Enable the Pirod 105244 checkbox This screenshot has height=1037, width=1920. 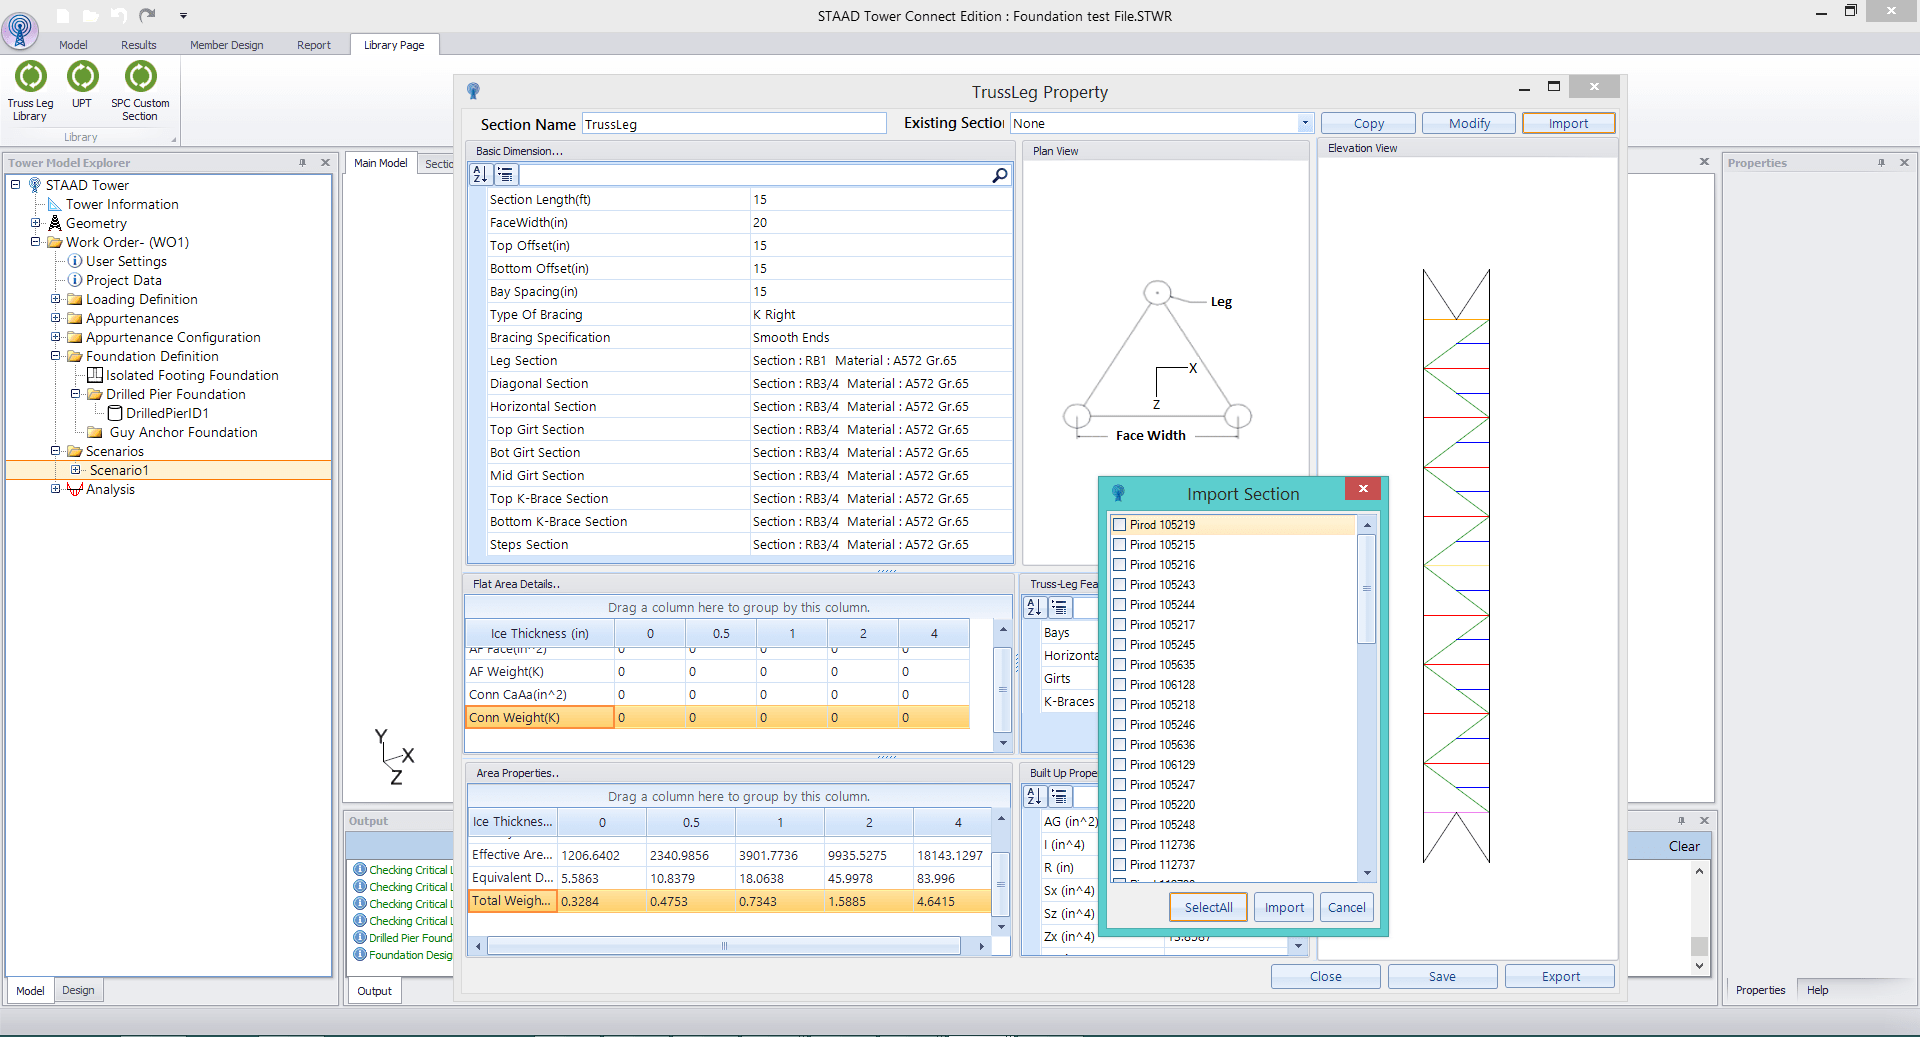pos(1120,604)
